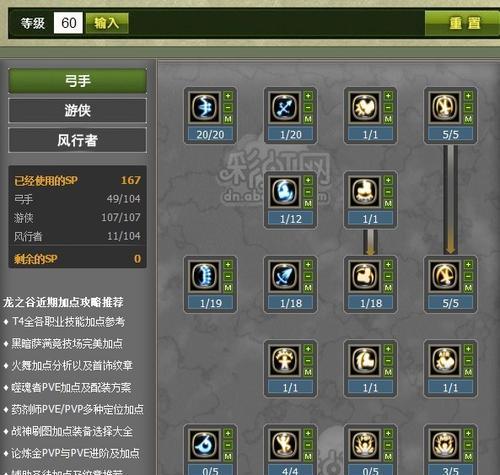The image size is (500, 475).
Task: Click the level input field showing 60
Action: (68, 23)
